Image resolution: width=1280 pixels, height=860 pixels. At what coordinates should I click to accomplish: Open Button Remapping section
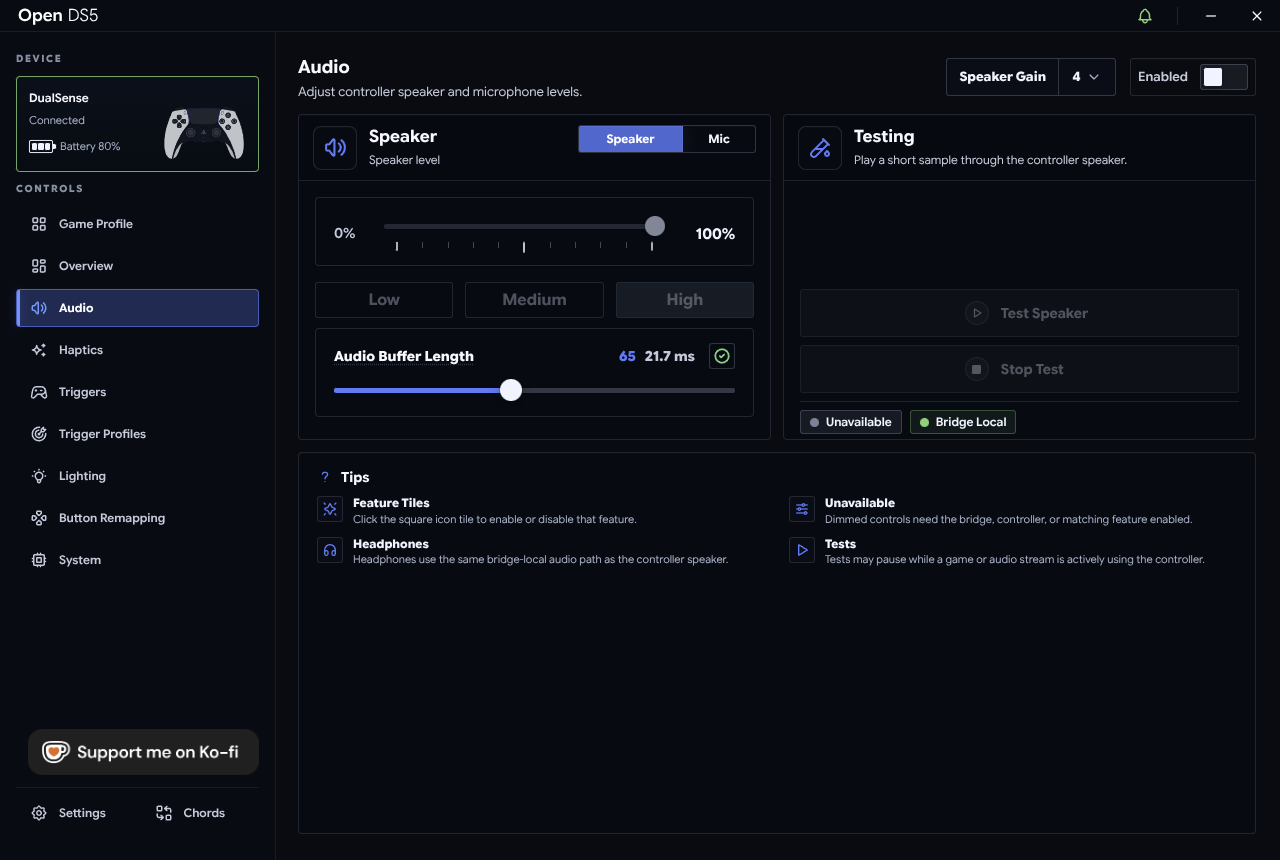coord(138,518)
